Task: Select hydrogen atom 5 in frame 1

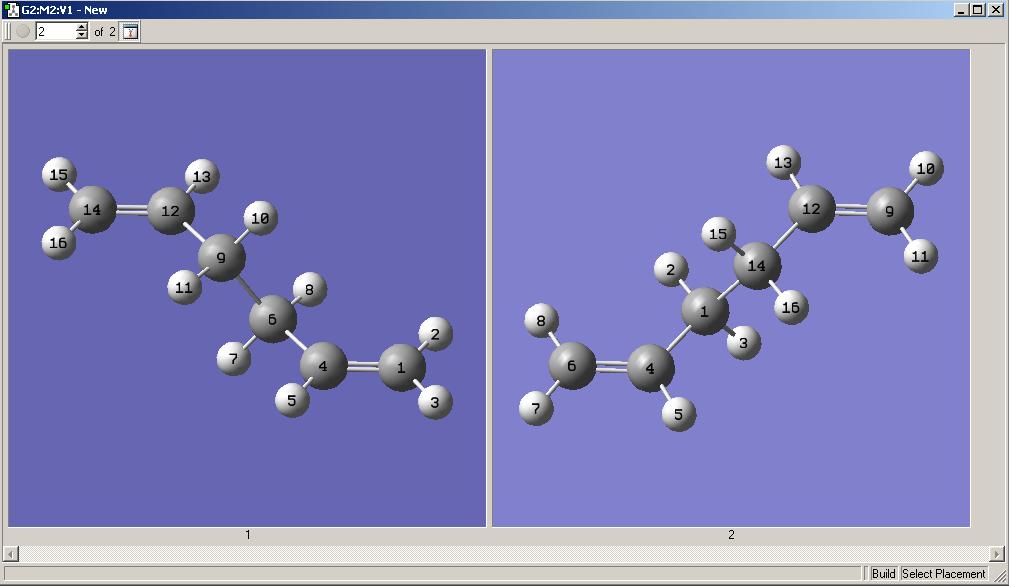Action: [292, 400]
